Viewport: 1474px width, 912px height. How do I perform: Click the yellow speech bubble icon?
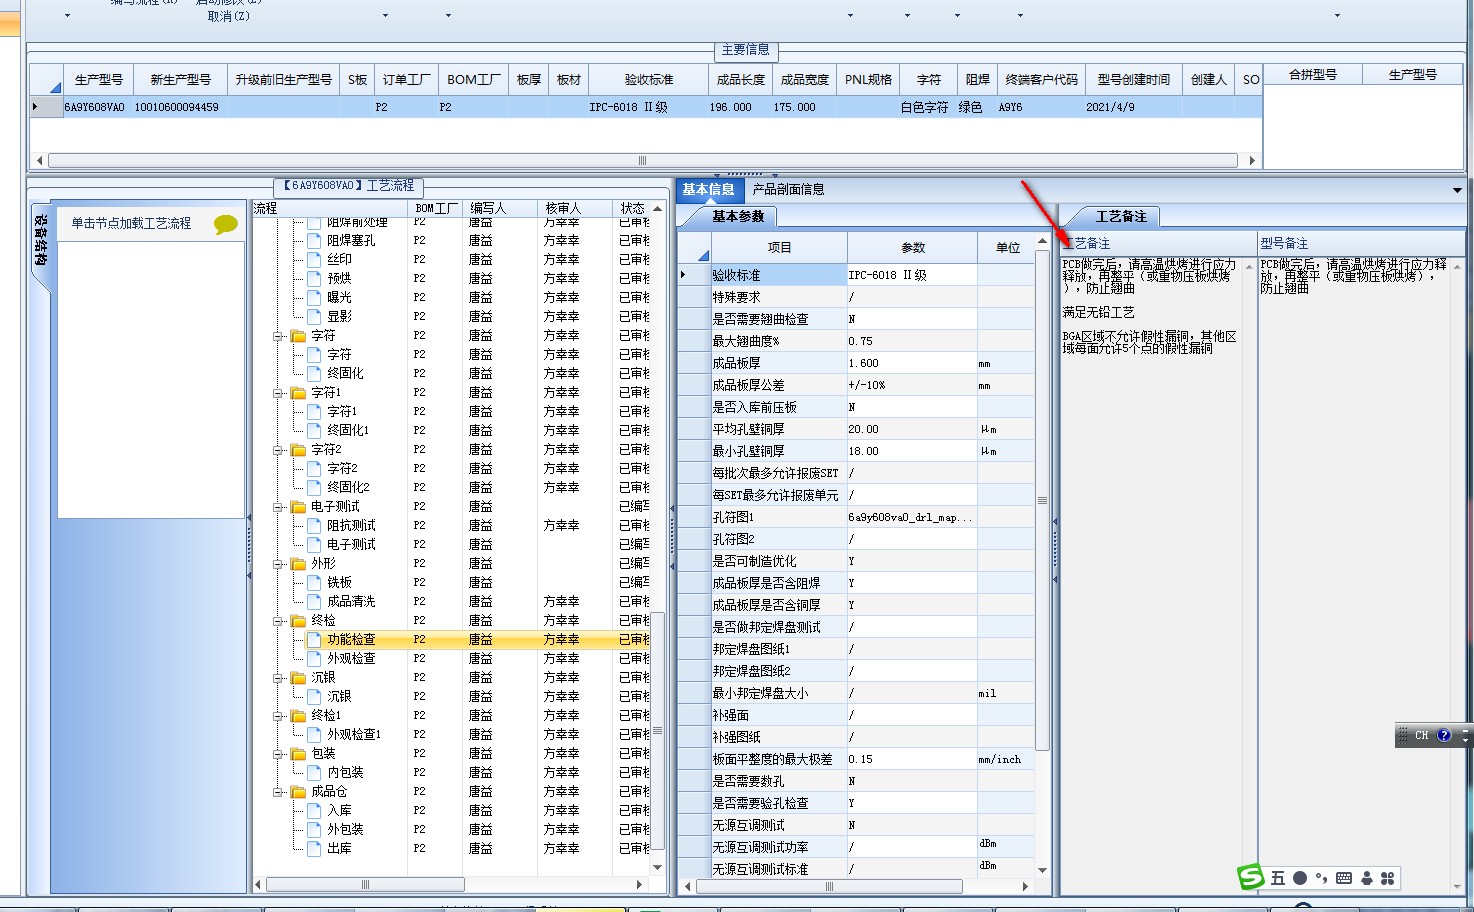tap(226, 224)
